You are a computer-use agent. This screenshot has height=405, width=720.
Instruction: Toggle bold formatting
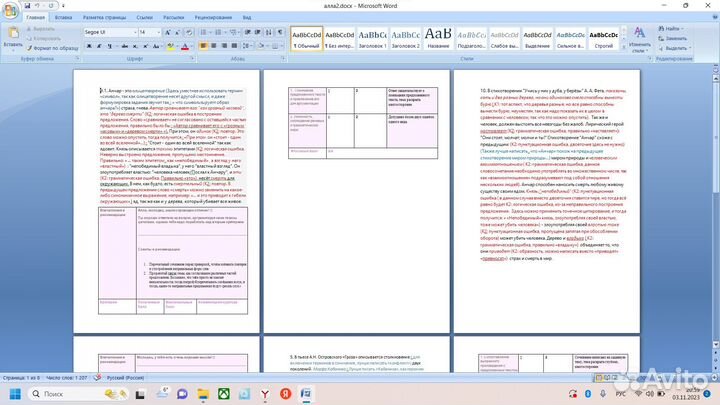(86, 47)
